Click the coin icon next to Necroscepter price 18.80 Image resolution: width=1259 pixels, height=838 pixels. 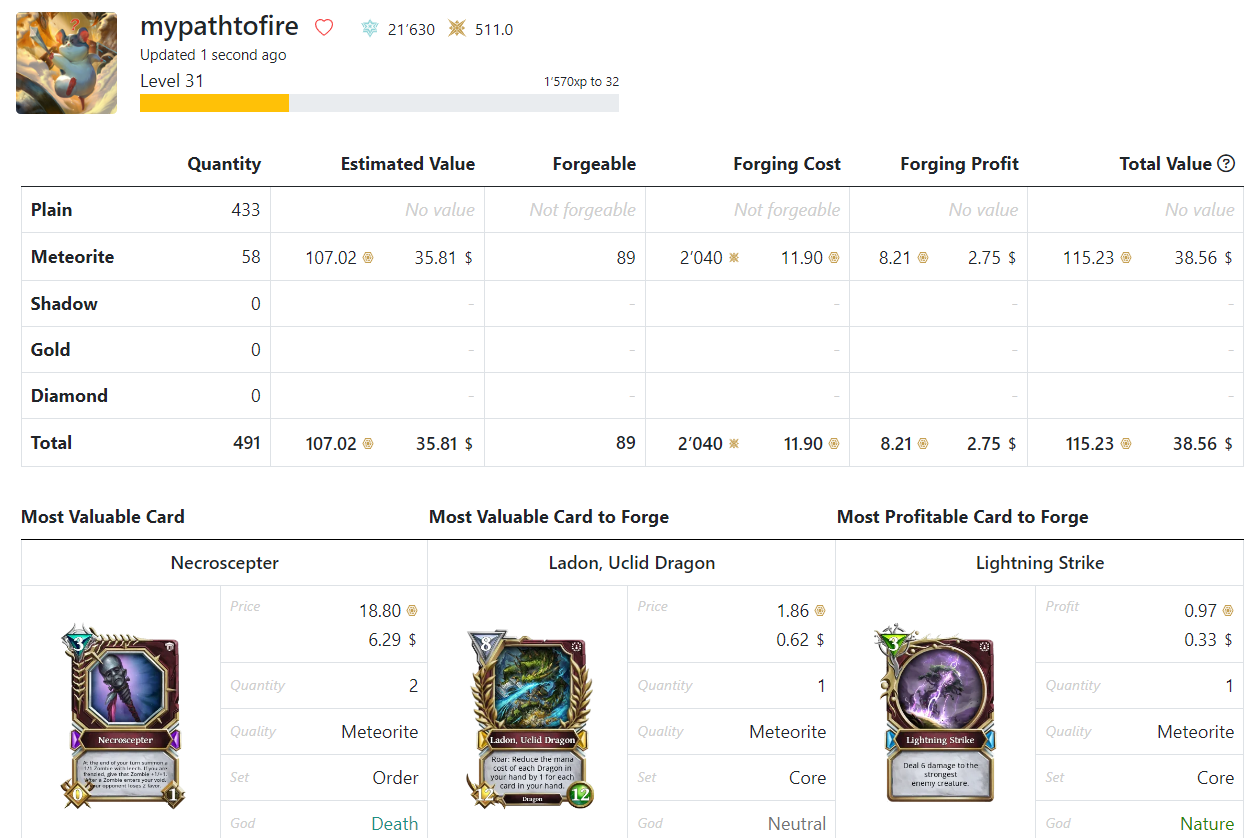[412, 611]
